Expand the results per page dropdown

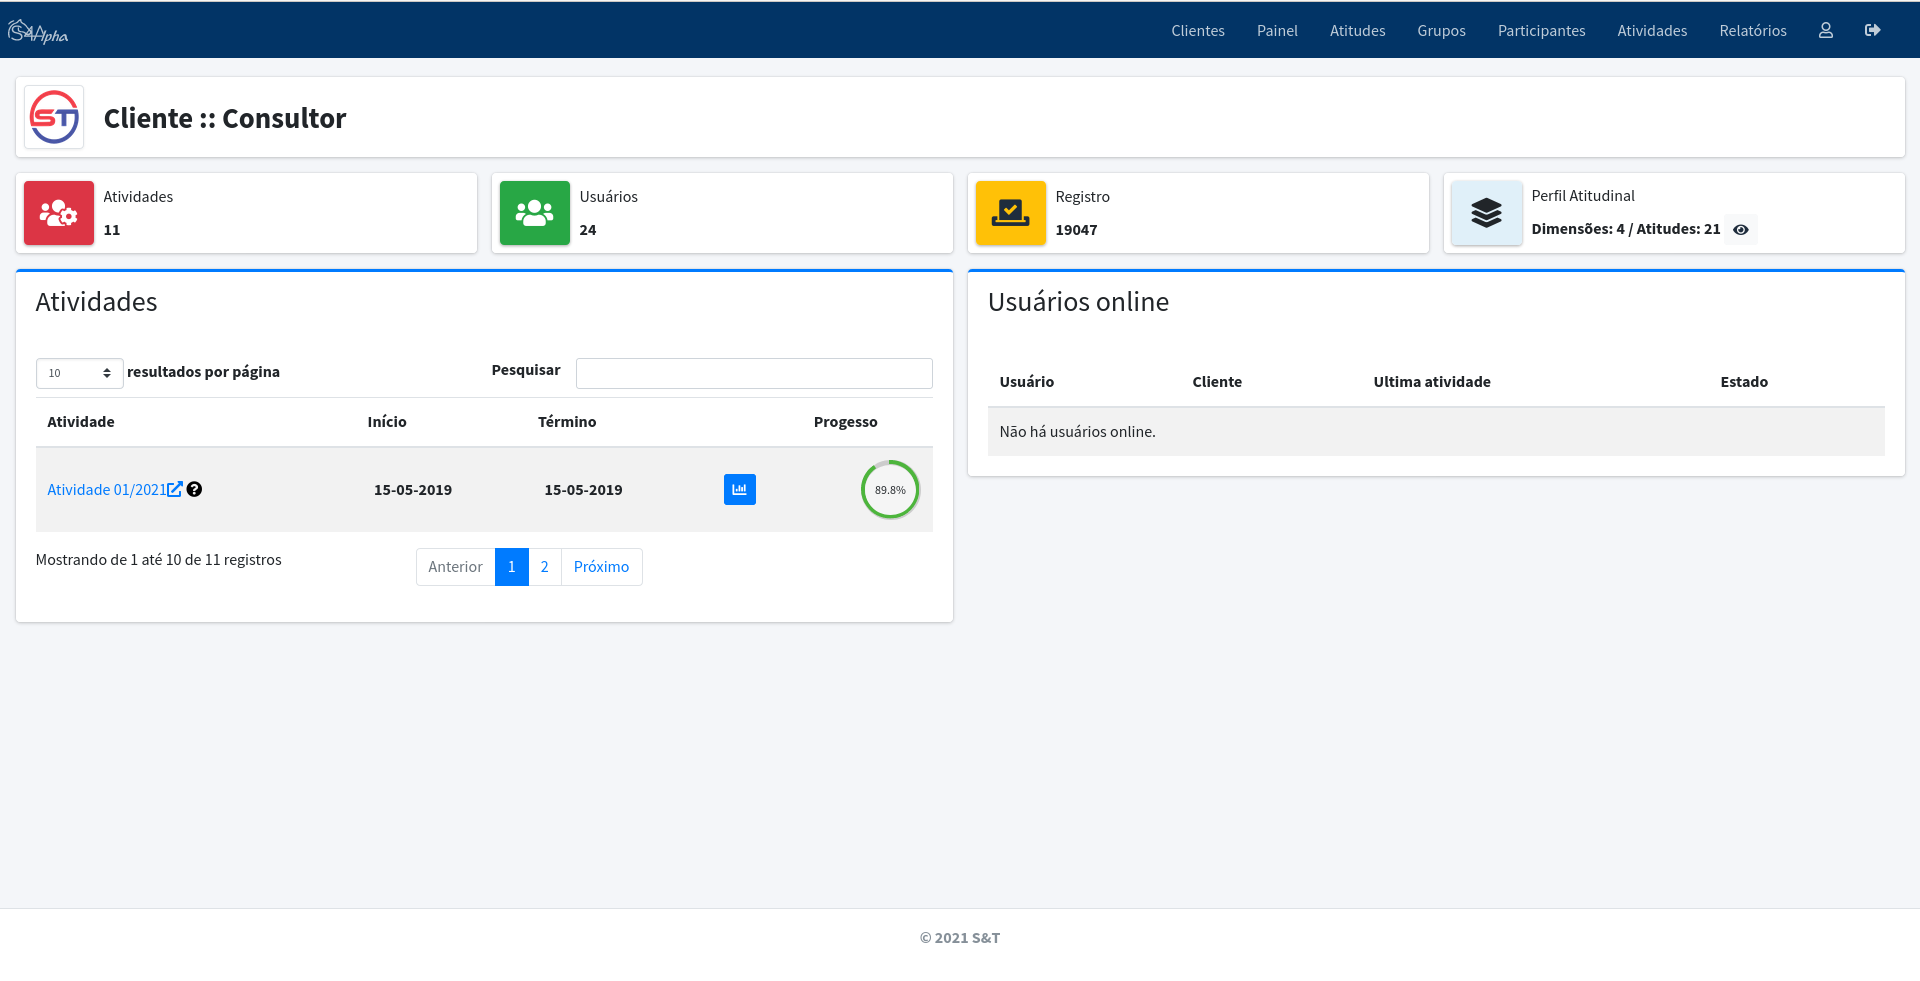tap(80, 373)
